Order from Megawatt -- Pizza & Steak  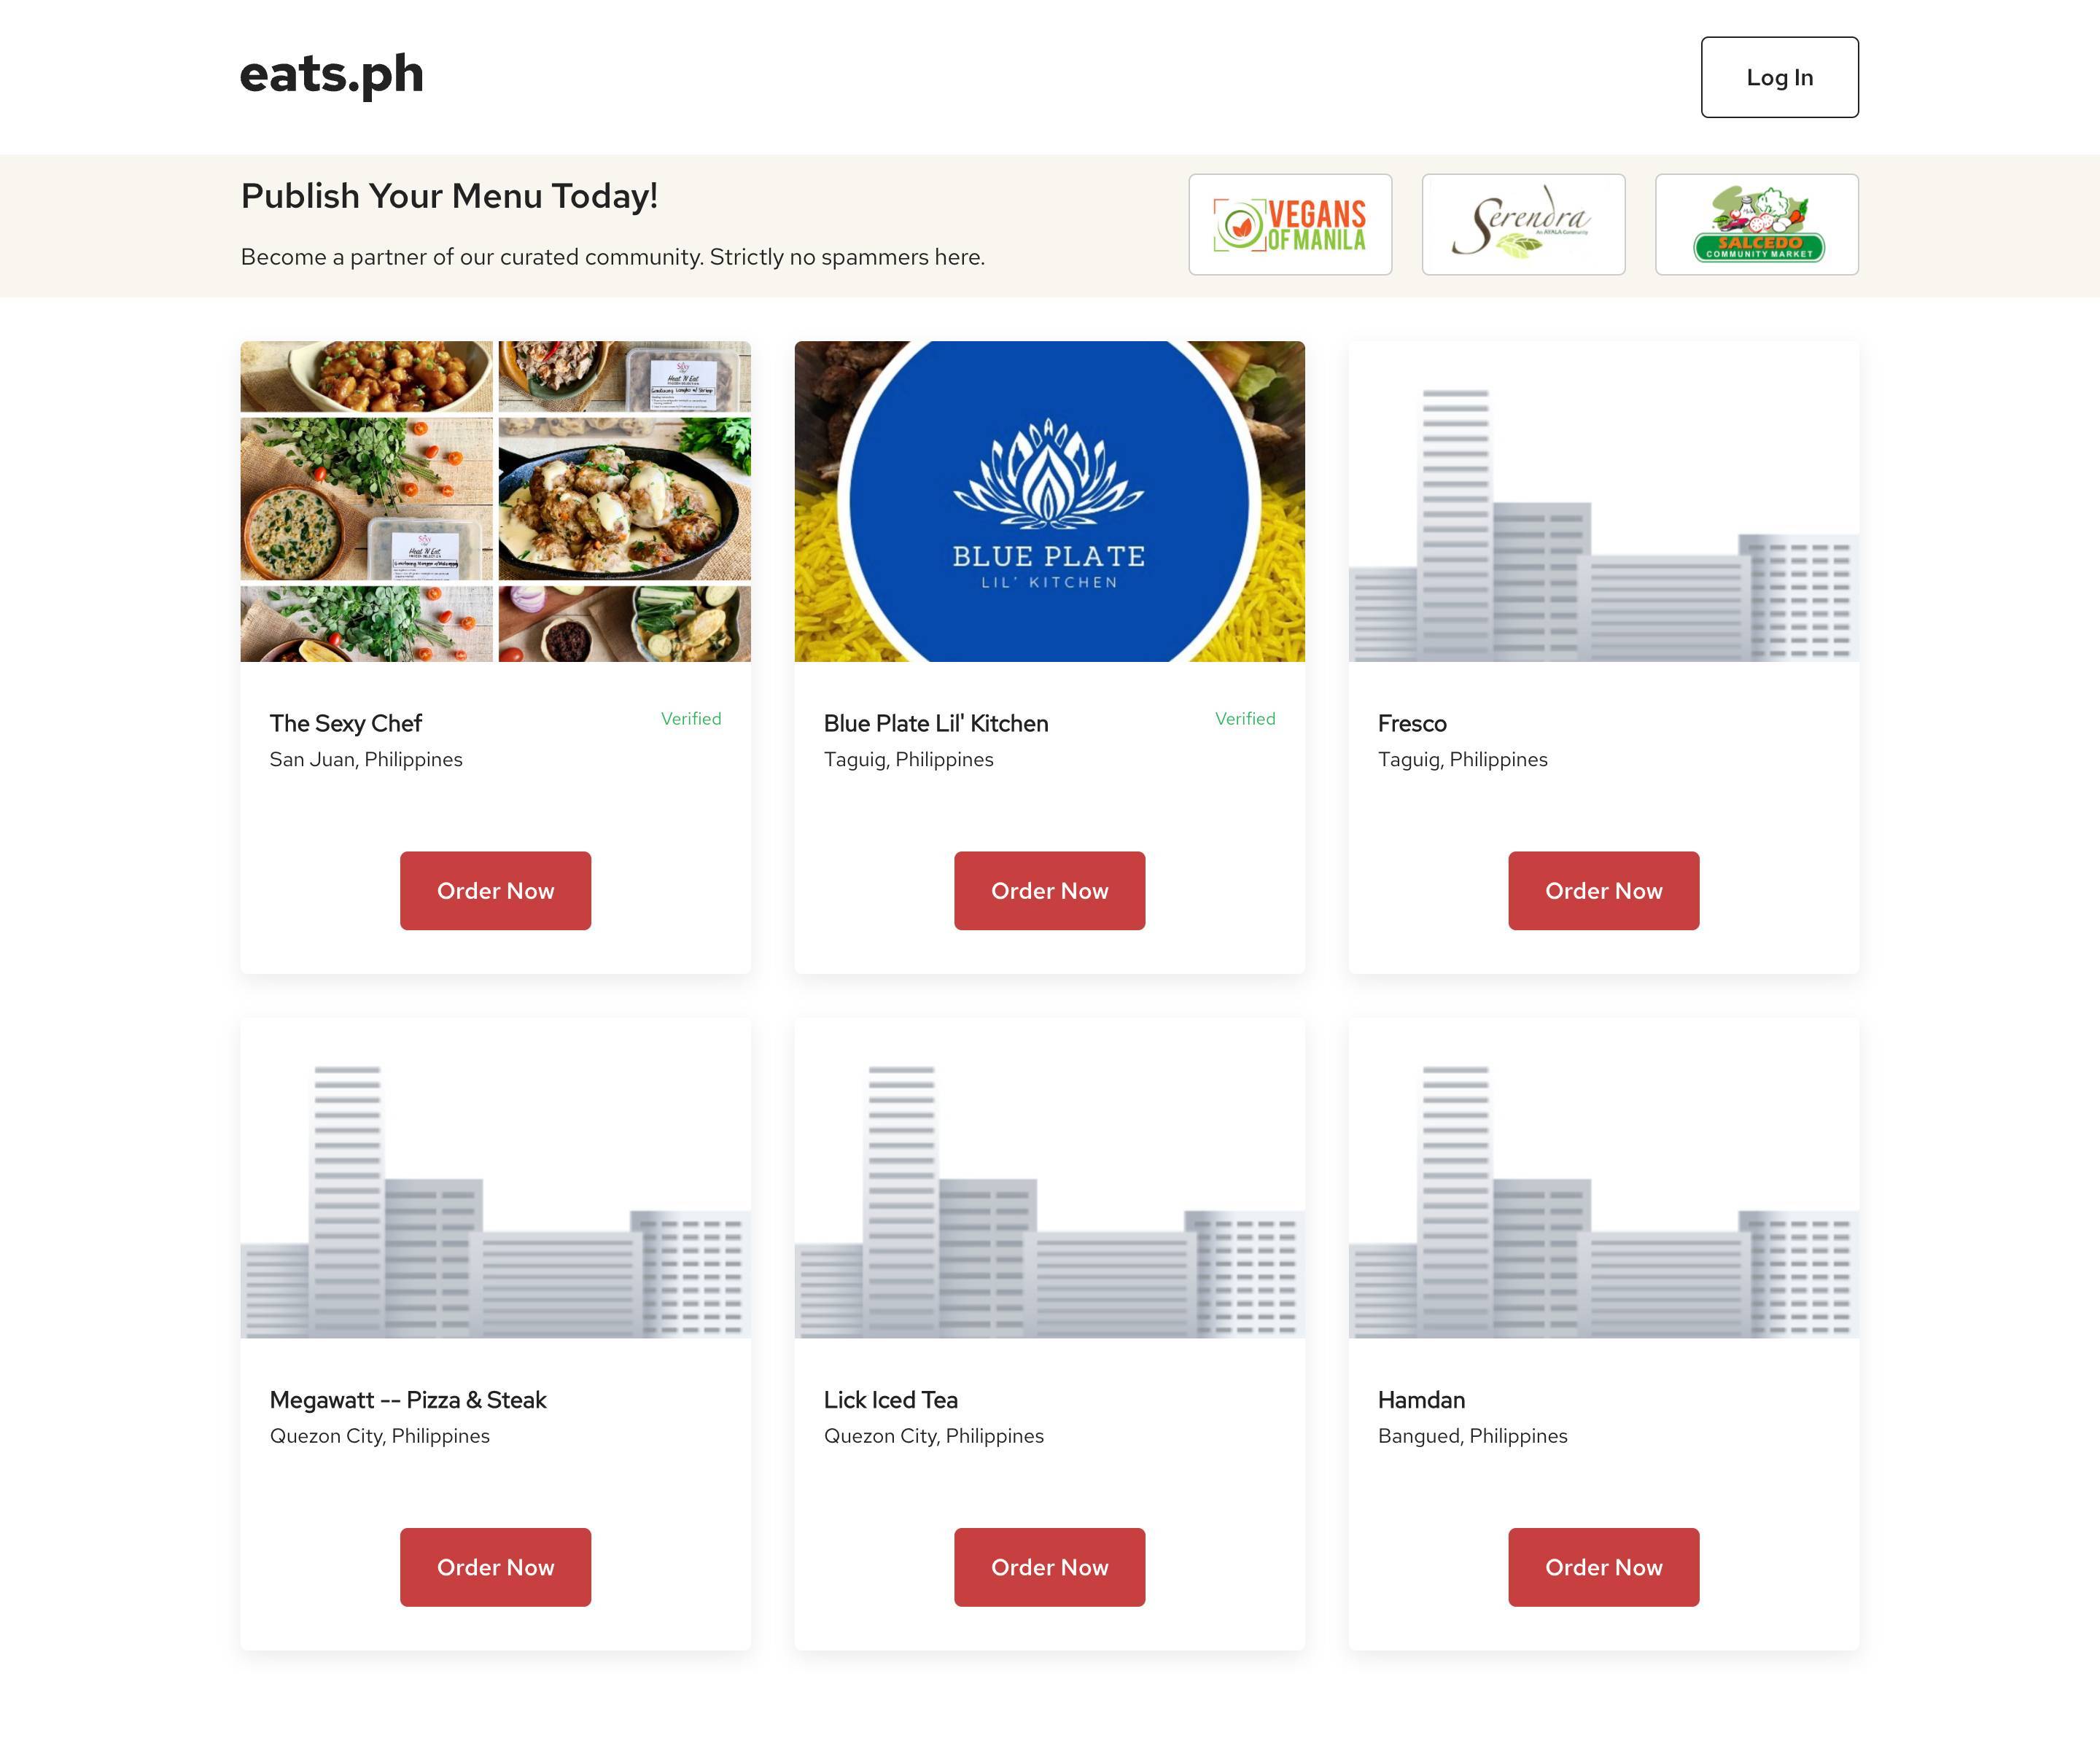pos(495,1566)
